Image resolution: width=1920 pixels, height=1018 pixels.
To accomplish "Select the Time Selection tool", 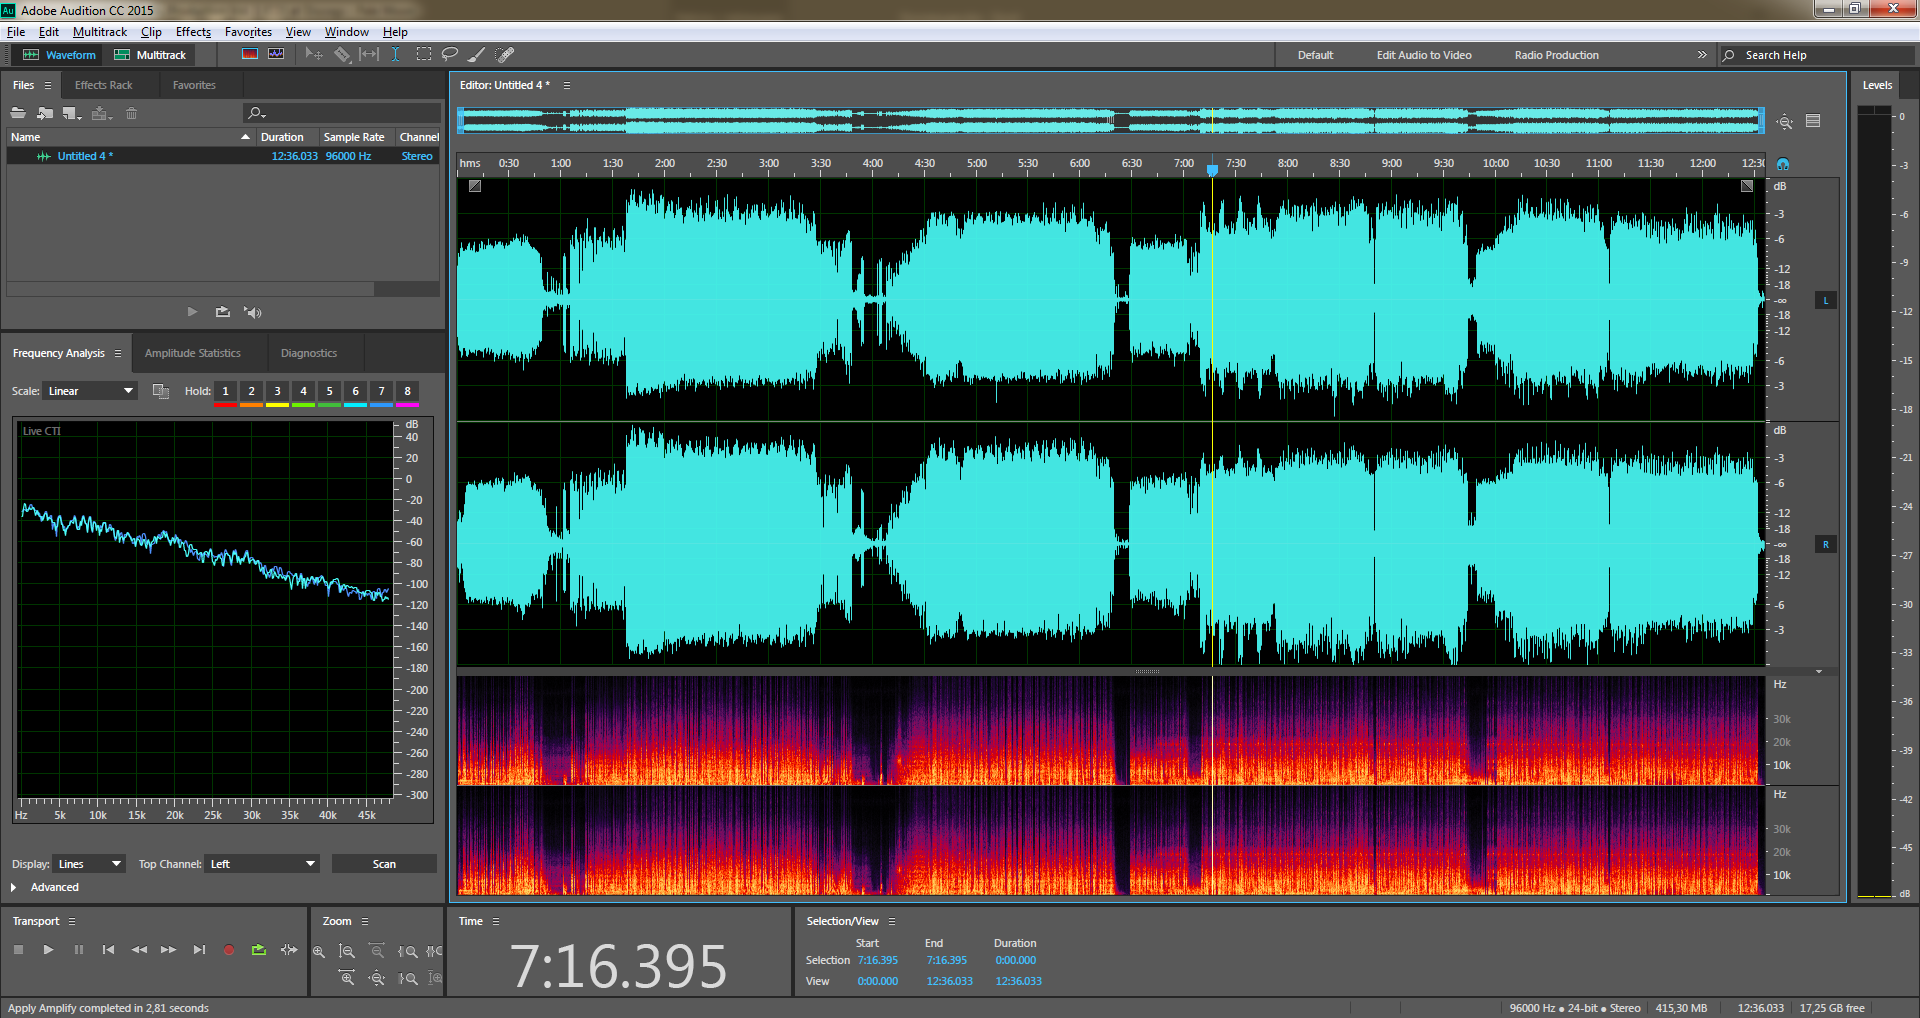I will click(x=396, y=54).
